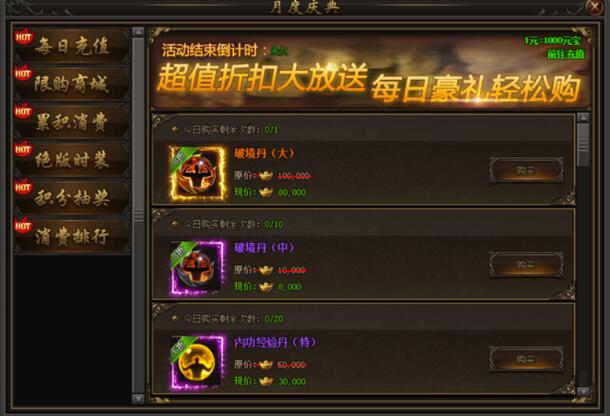The image size is (610, 416).
Task: Open the 每日充值 tab
Action: pyautogui.click(x=72, y=46)
